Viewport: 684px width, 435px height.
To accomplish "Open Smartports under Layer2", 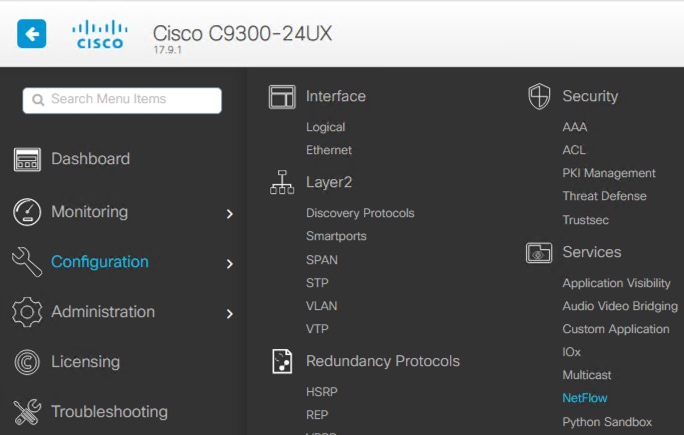I will [x=336, y=236].
